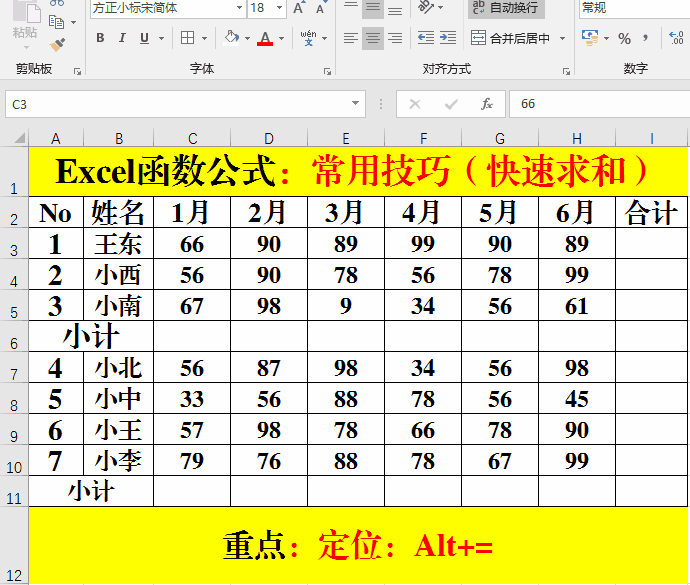Select column H header
This screenshot has width=690, height=585.
point(577,139)
